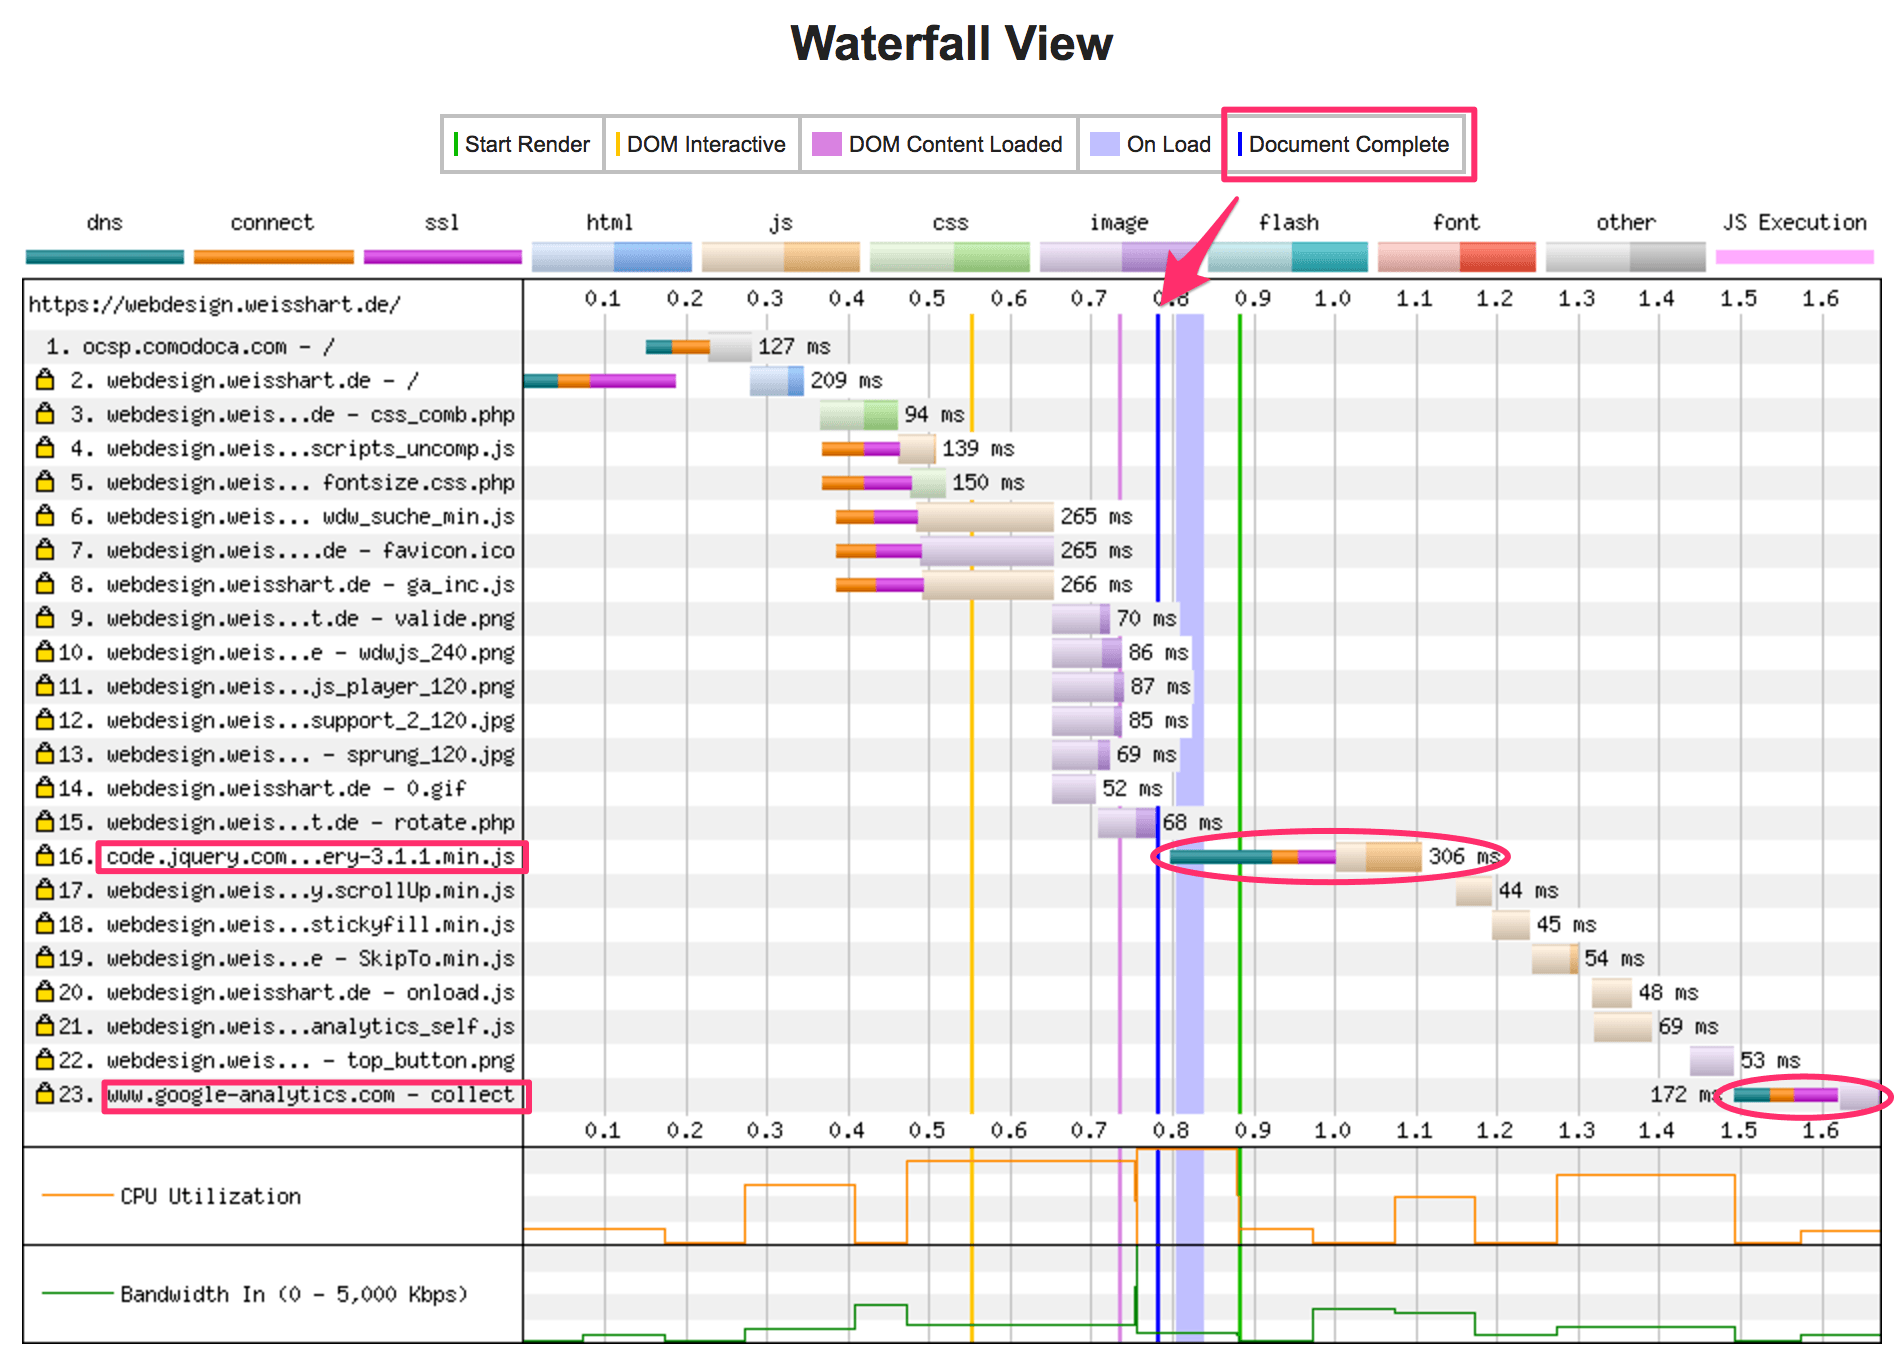Viewport: 1904px width, 1364px height.
Task: Click the lock icon beside SkipTo.min.js request
Action: (45, 957)
